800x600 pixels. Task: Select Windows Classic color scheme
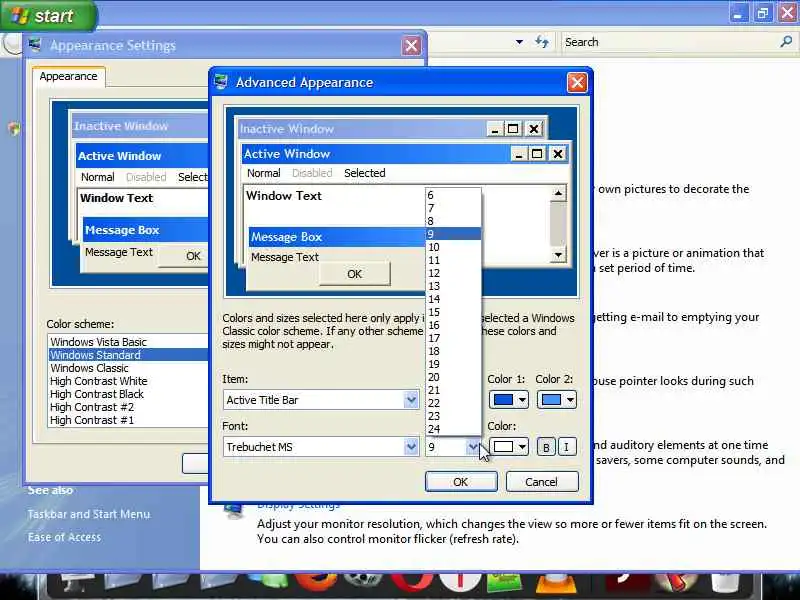pos(128,368)
